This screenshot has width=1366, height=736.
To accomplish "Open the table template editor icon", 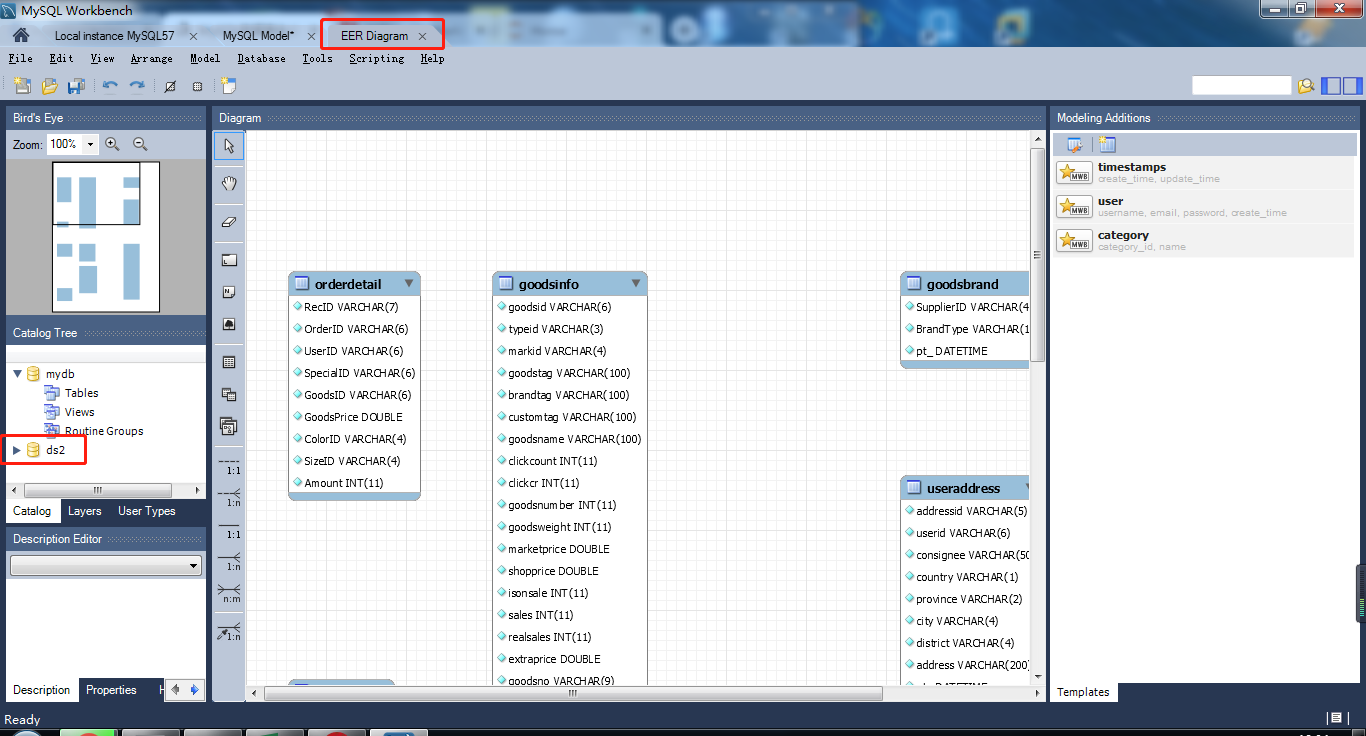I will pyautogui.click(x=1075, y=144).
